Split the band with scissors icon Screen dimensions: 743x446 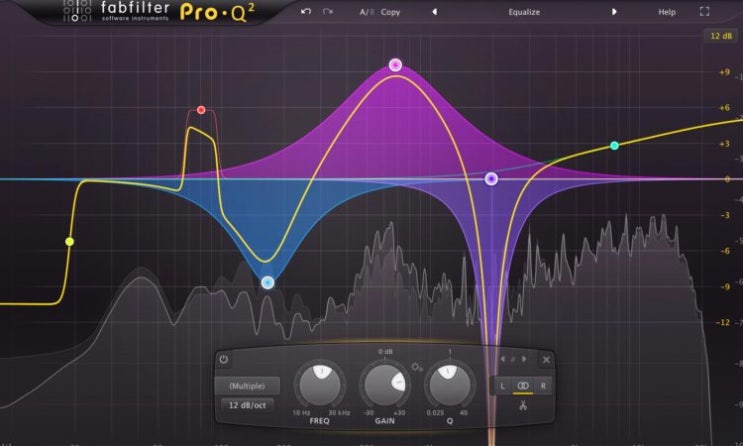click(x=523, y=406)
